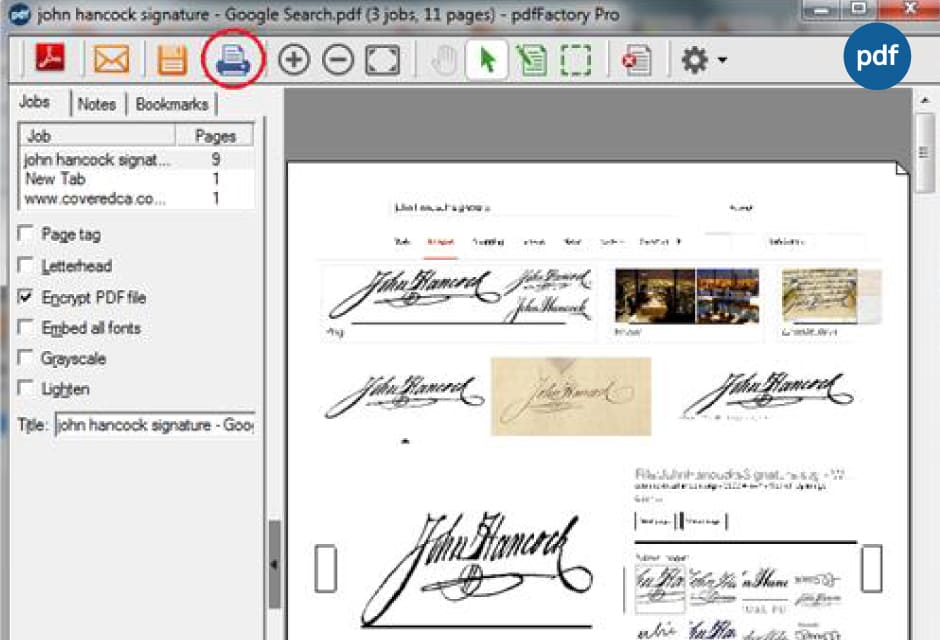Click the delete job icon
Screen dimensions: 940x640
coord(637,59)
